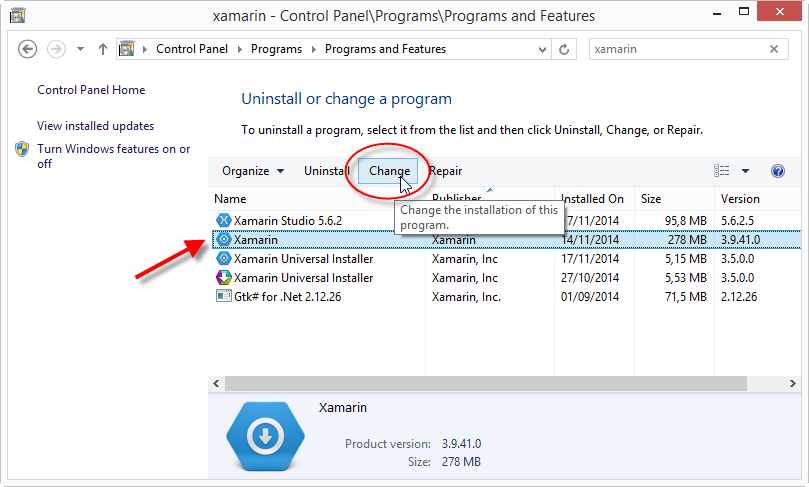Screen dimensions: 809x487
Task: Open more view options dropdown arrow
Action: (746, 171)
